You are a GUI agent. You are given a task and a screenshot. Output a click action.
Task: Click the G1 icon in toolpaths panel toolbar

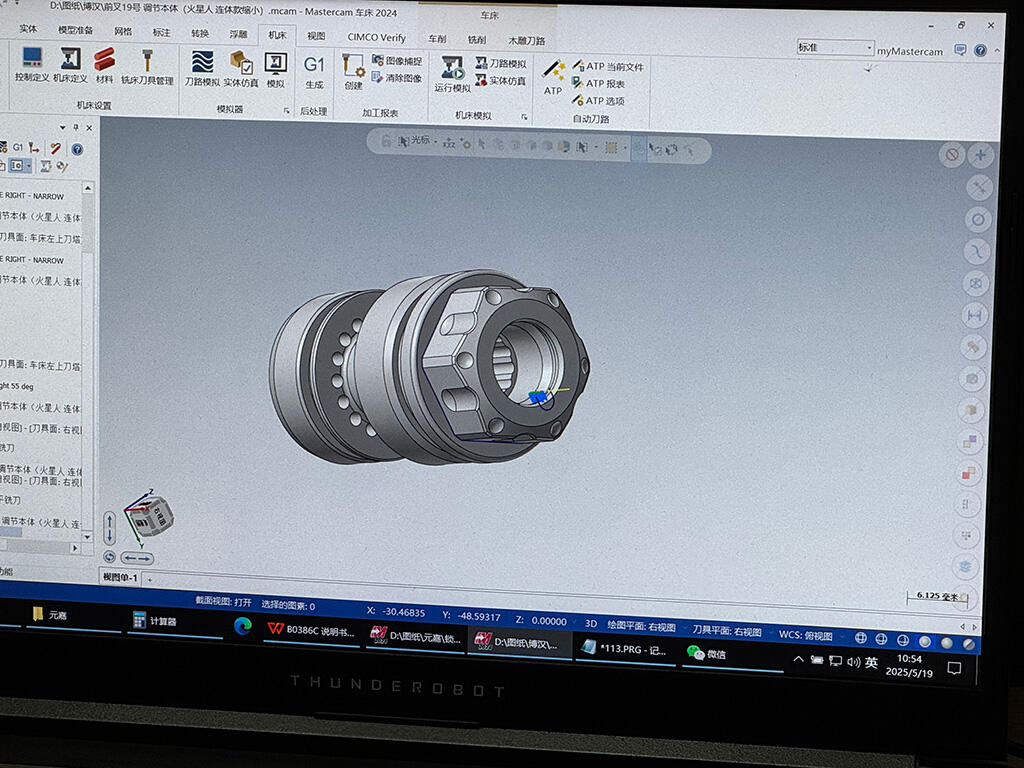point(18,147)
